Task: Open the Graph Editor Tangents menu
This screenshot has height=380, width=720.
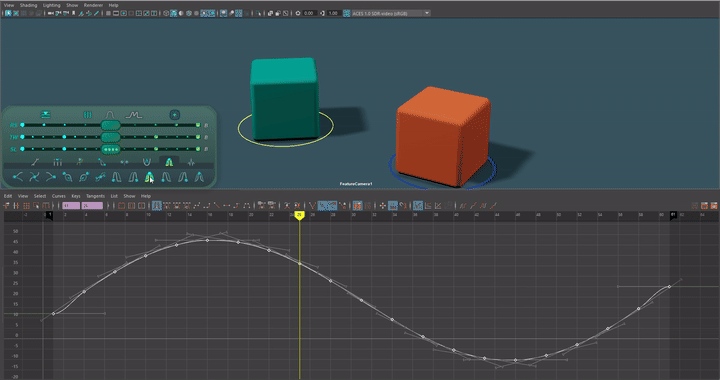Action: click(x=95, y=196)
